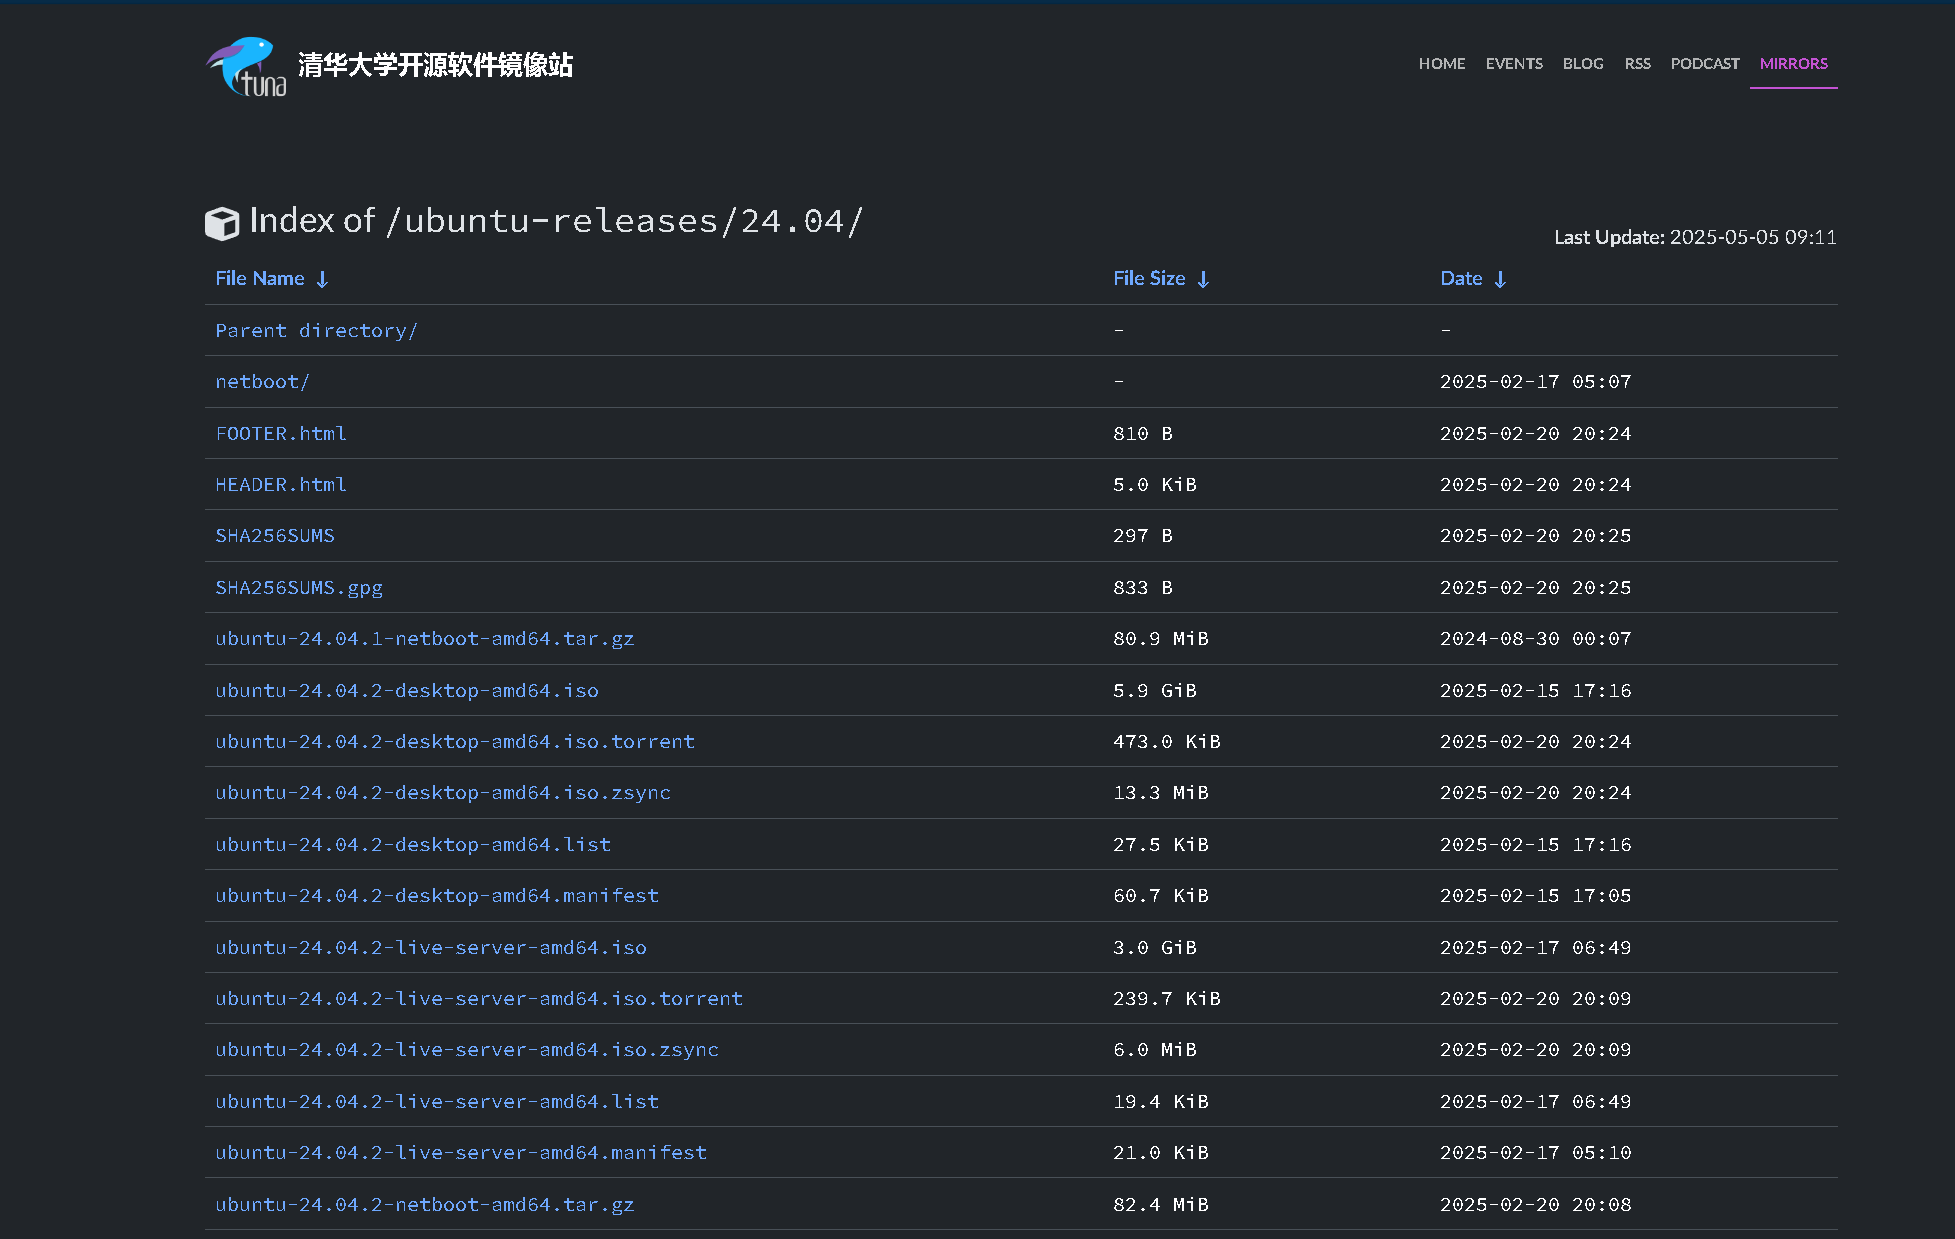Screen dimensions: 1955x1239
Task: Click the File Size sort arrow icon
Action: 1203,280
